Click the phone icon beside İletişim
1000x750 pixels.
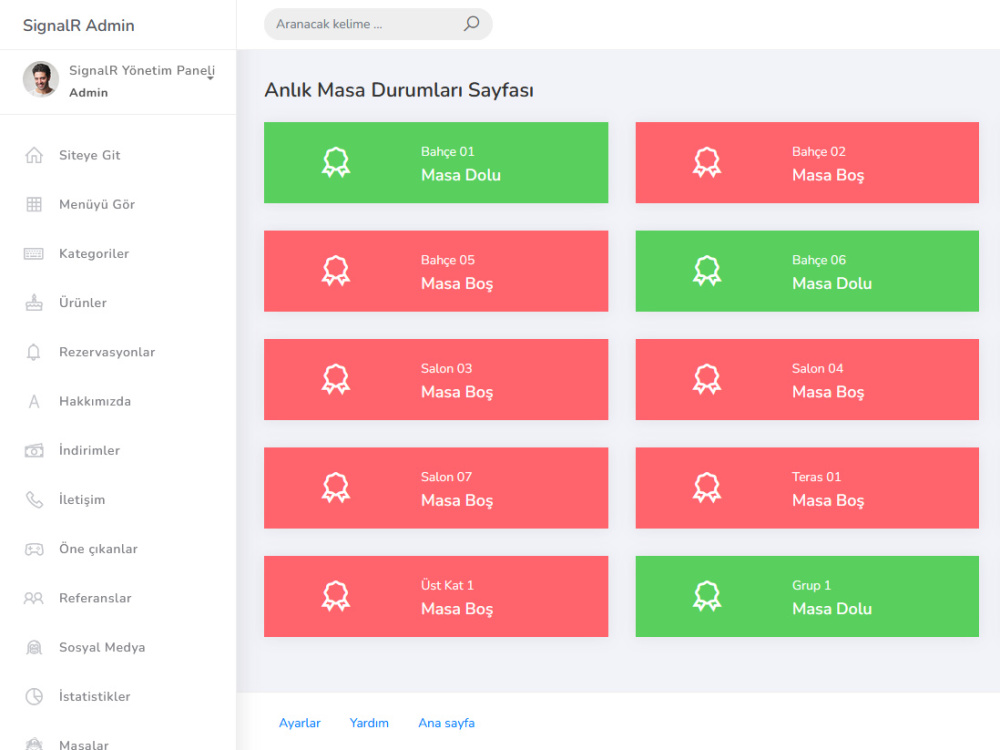34,499
